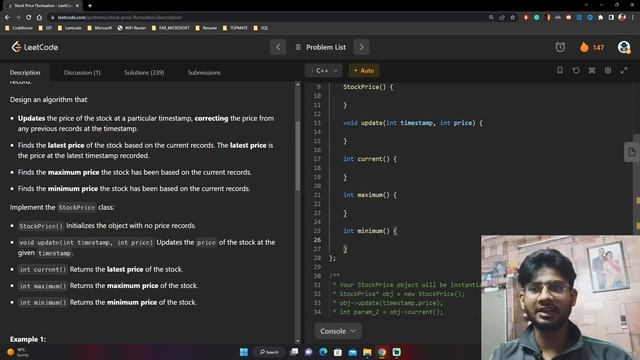
Task: Open the Solutions (339) tab
Action: click(x=144, y=72)
